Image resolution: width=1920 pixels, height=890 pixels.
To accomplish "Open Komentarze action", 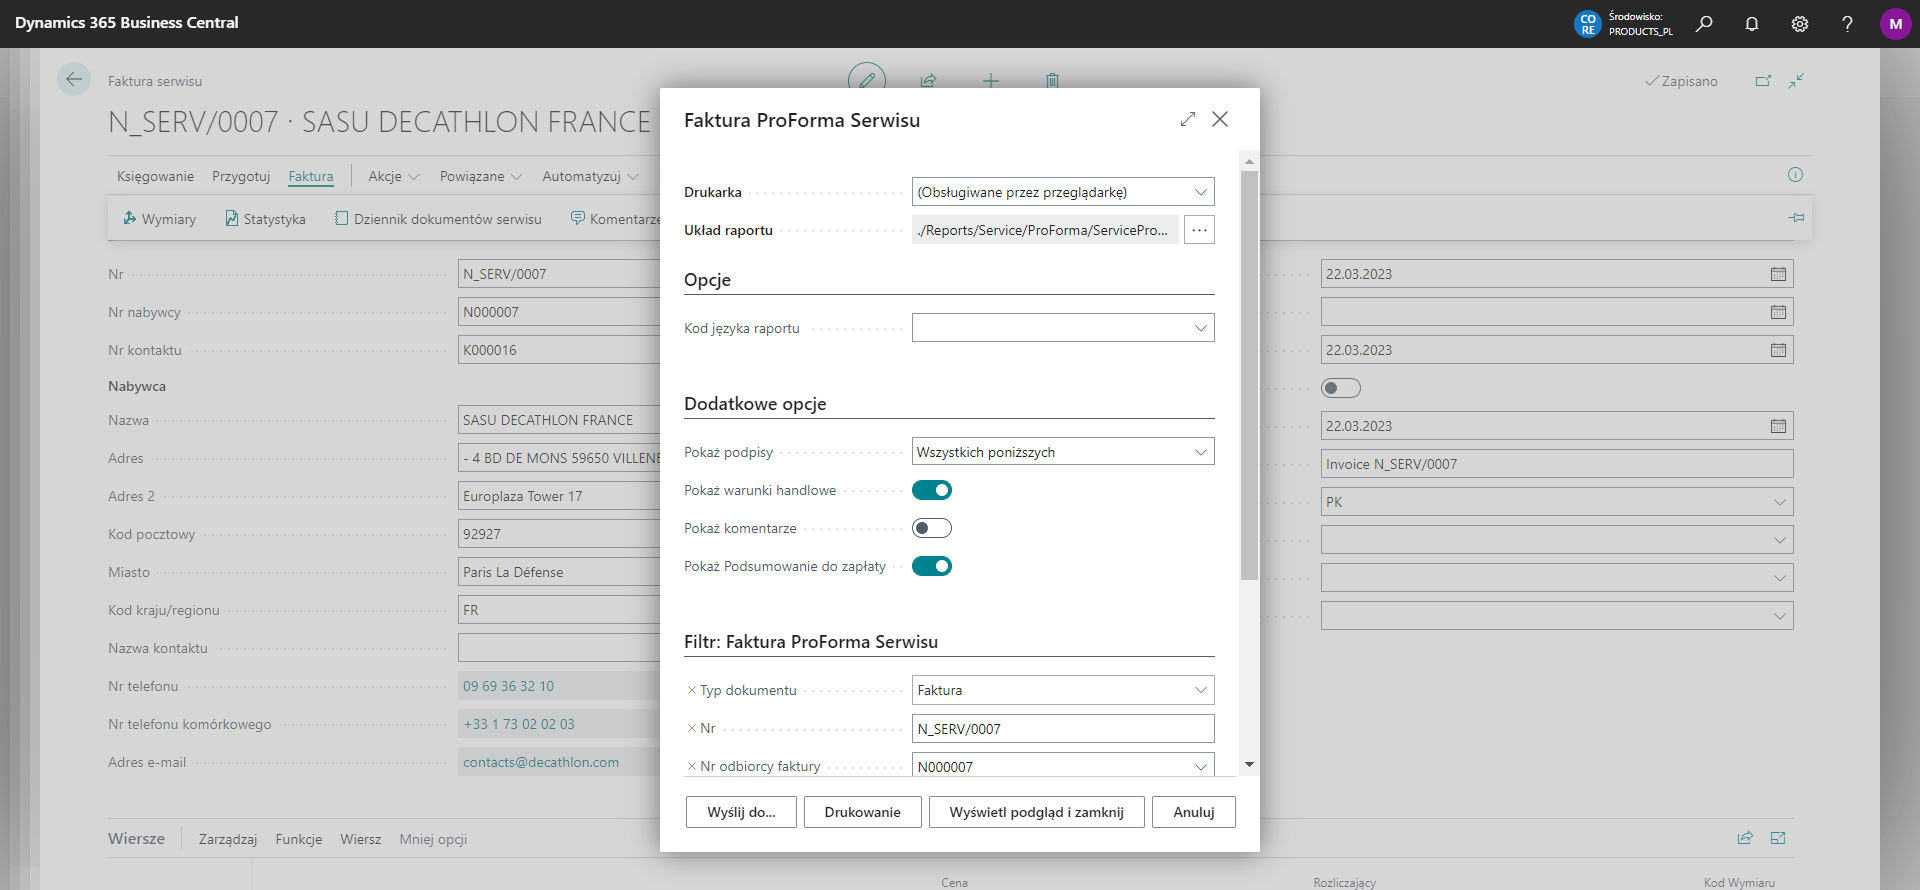I will pos(615,219).
